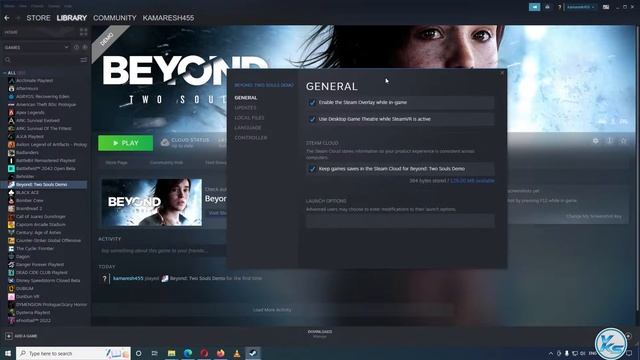
Task: Open the Language properties tab
Action: (248, 128)
